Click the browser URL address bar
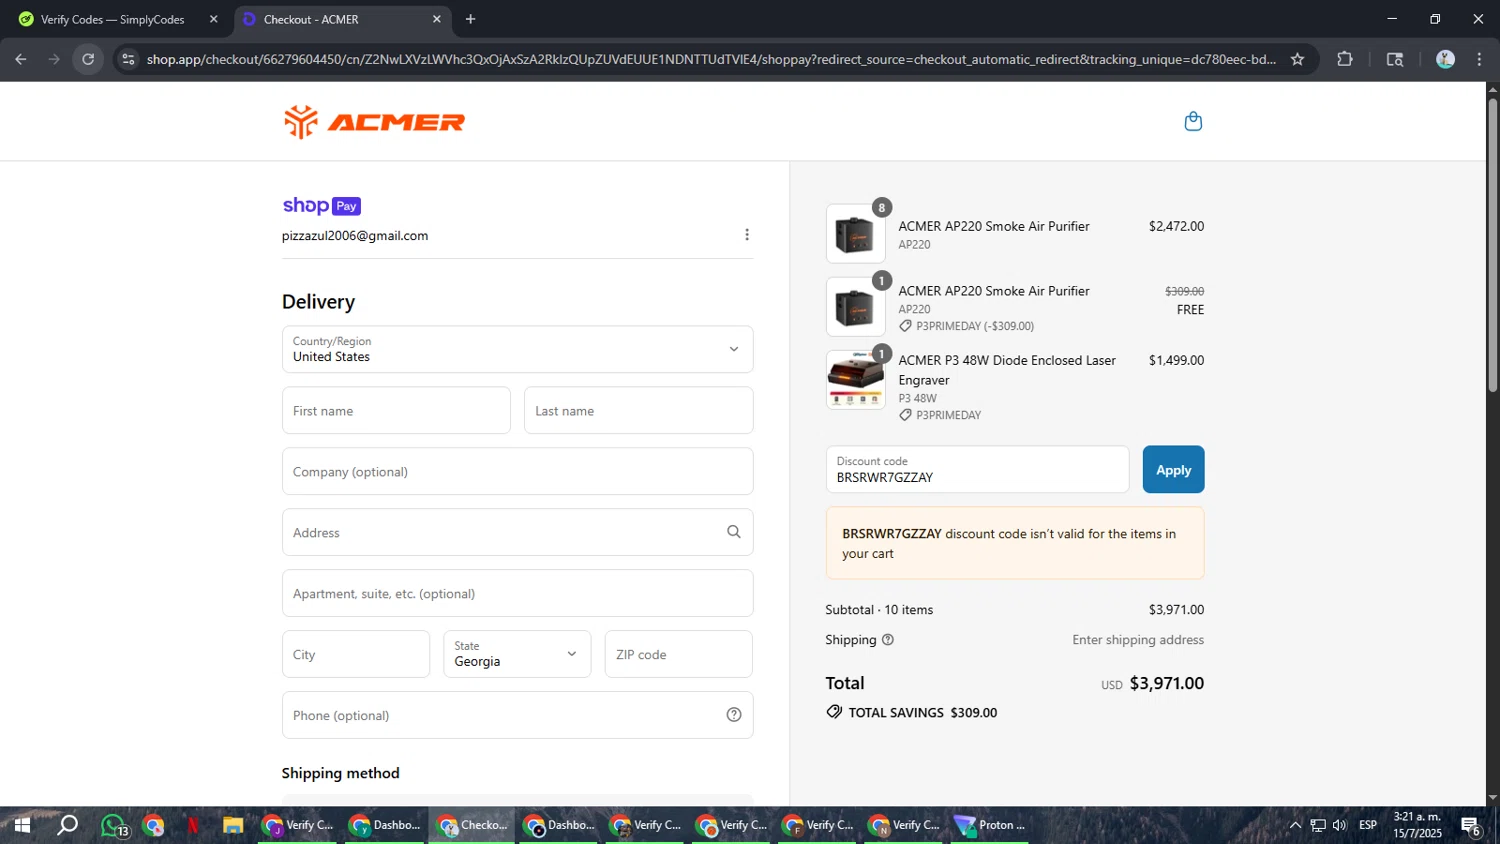 click(x=710, y=59)
